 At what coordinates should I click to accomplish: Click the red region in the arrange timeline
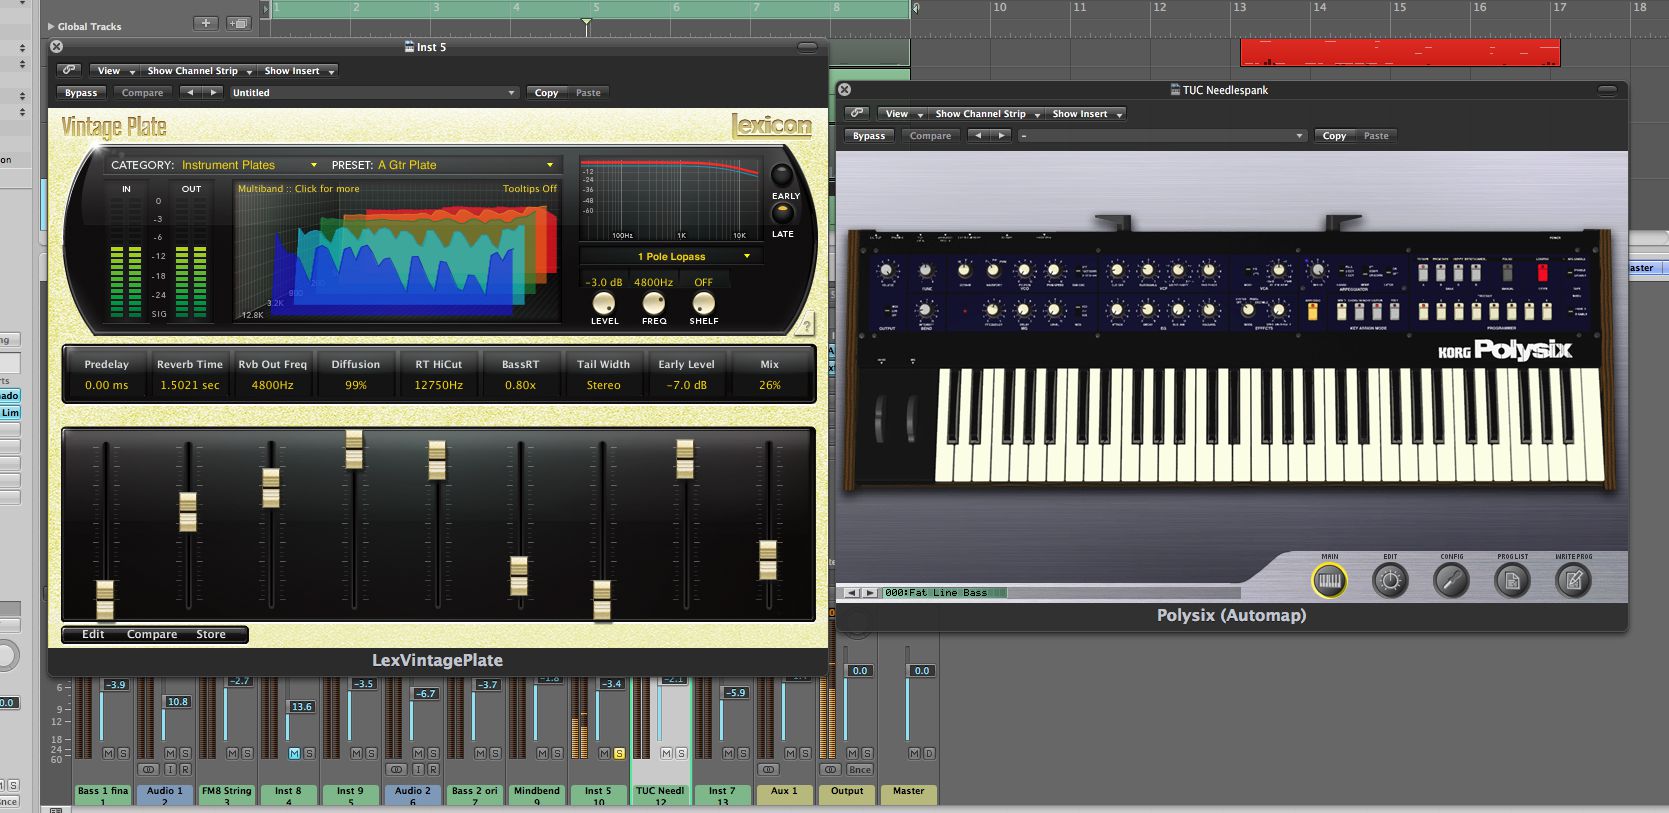click(x=1400, y=53)
